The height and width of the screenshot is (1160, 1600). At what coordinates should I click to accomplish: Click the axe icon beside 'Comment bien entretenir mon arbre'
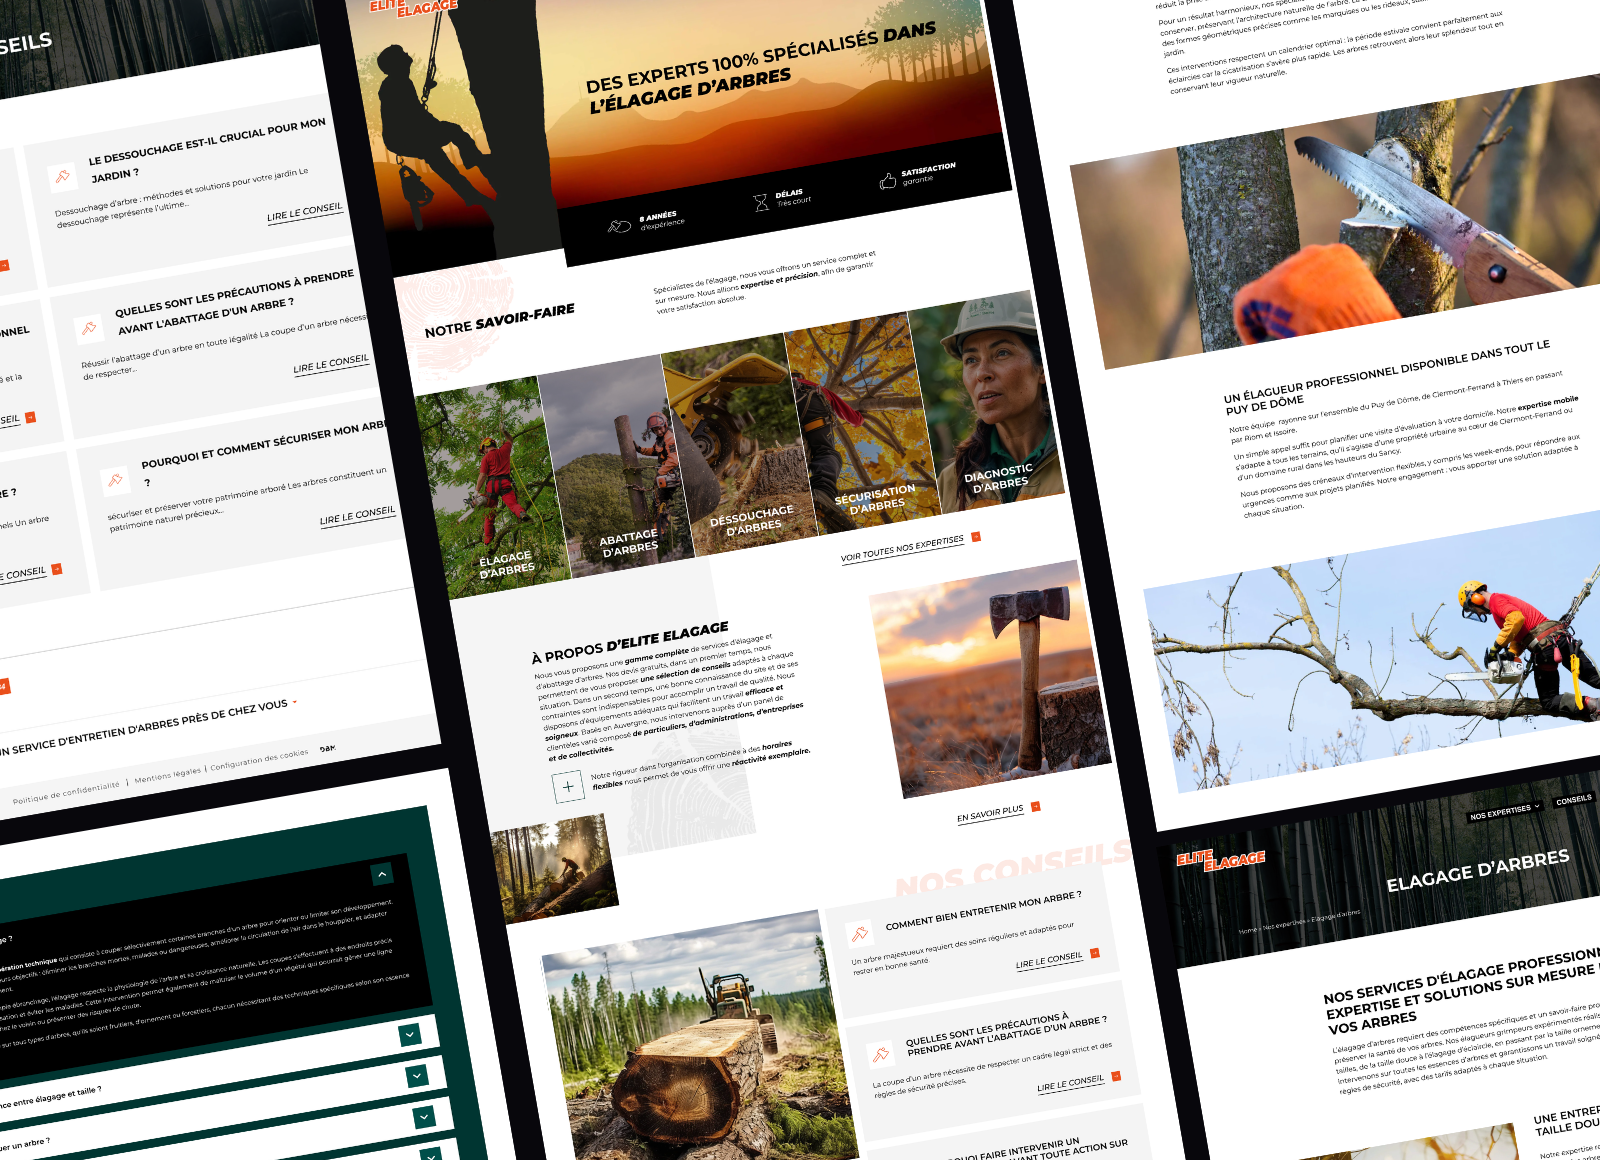pyautogui.click(x=859, y=934)
